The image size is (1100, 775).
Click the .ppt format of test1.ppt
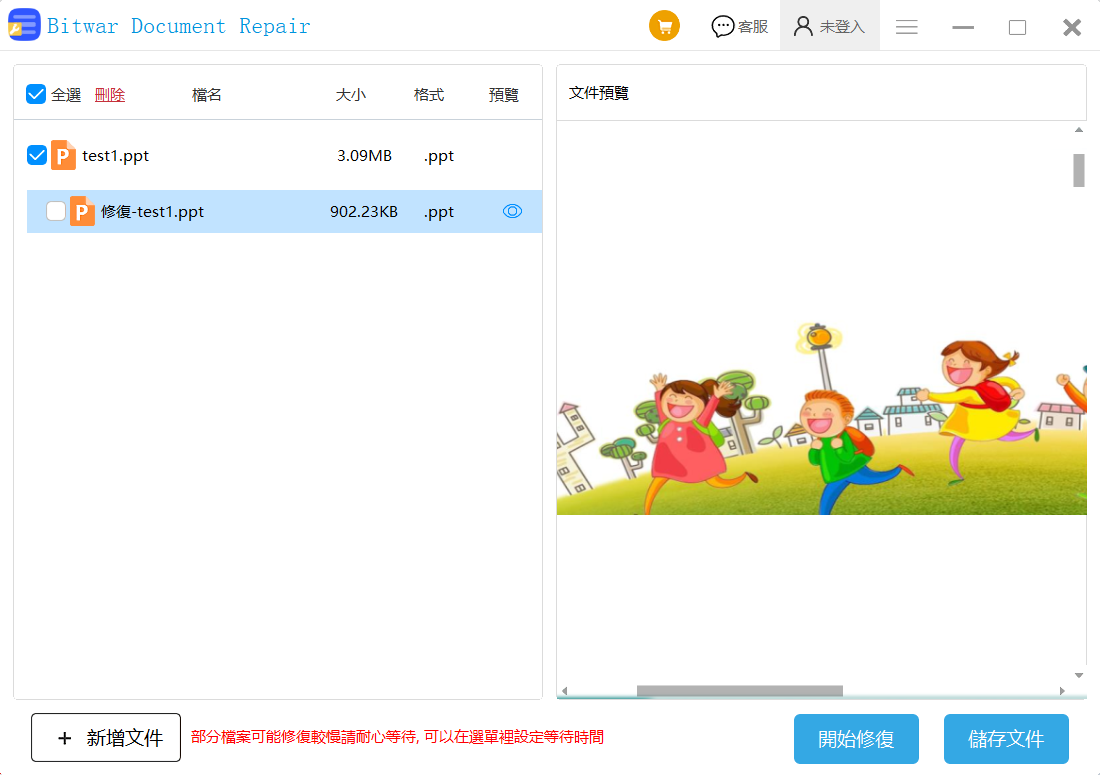click(438, 156)
